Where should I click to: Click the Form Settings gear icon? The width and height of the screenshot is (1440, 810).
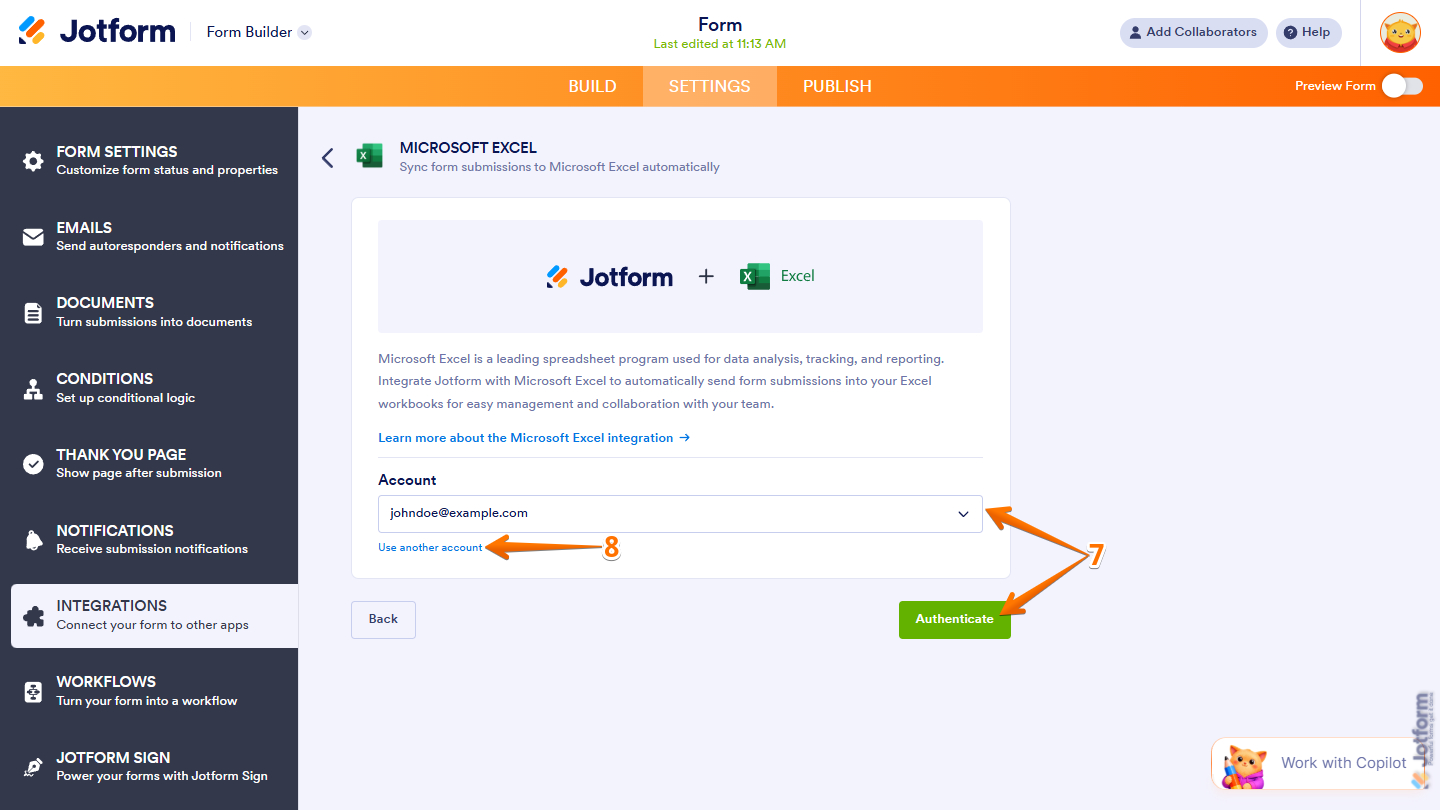click(33, 161)
